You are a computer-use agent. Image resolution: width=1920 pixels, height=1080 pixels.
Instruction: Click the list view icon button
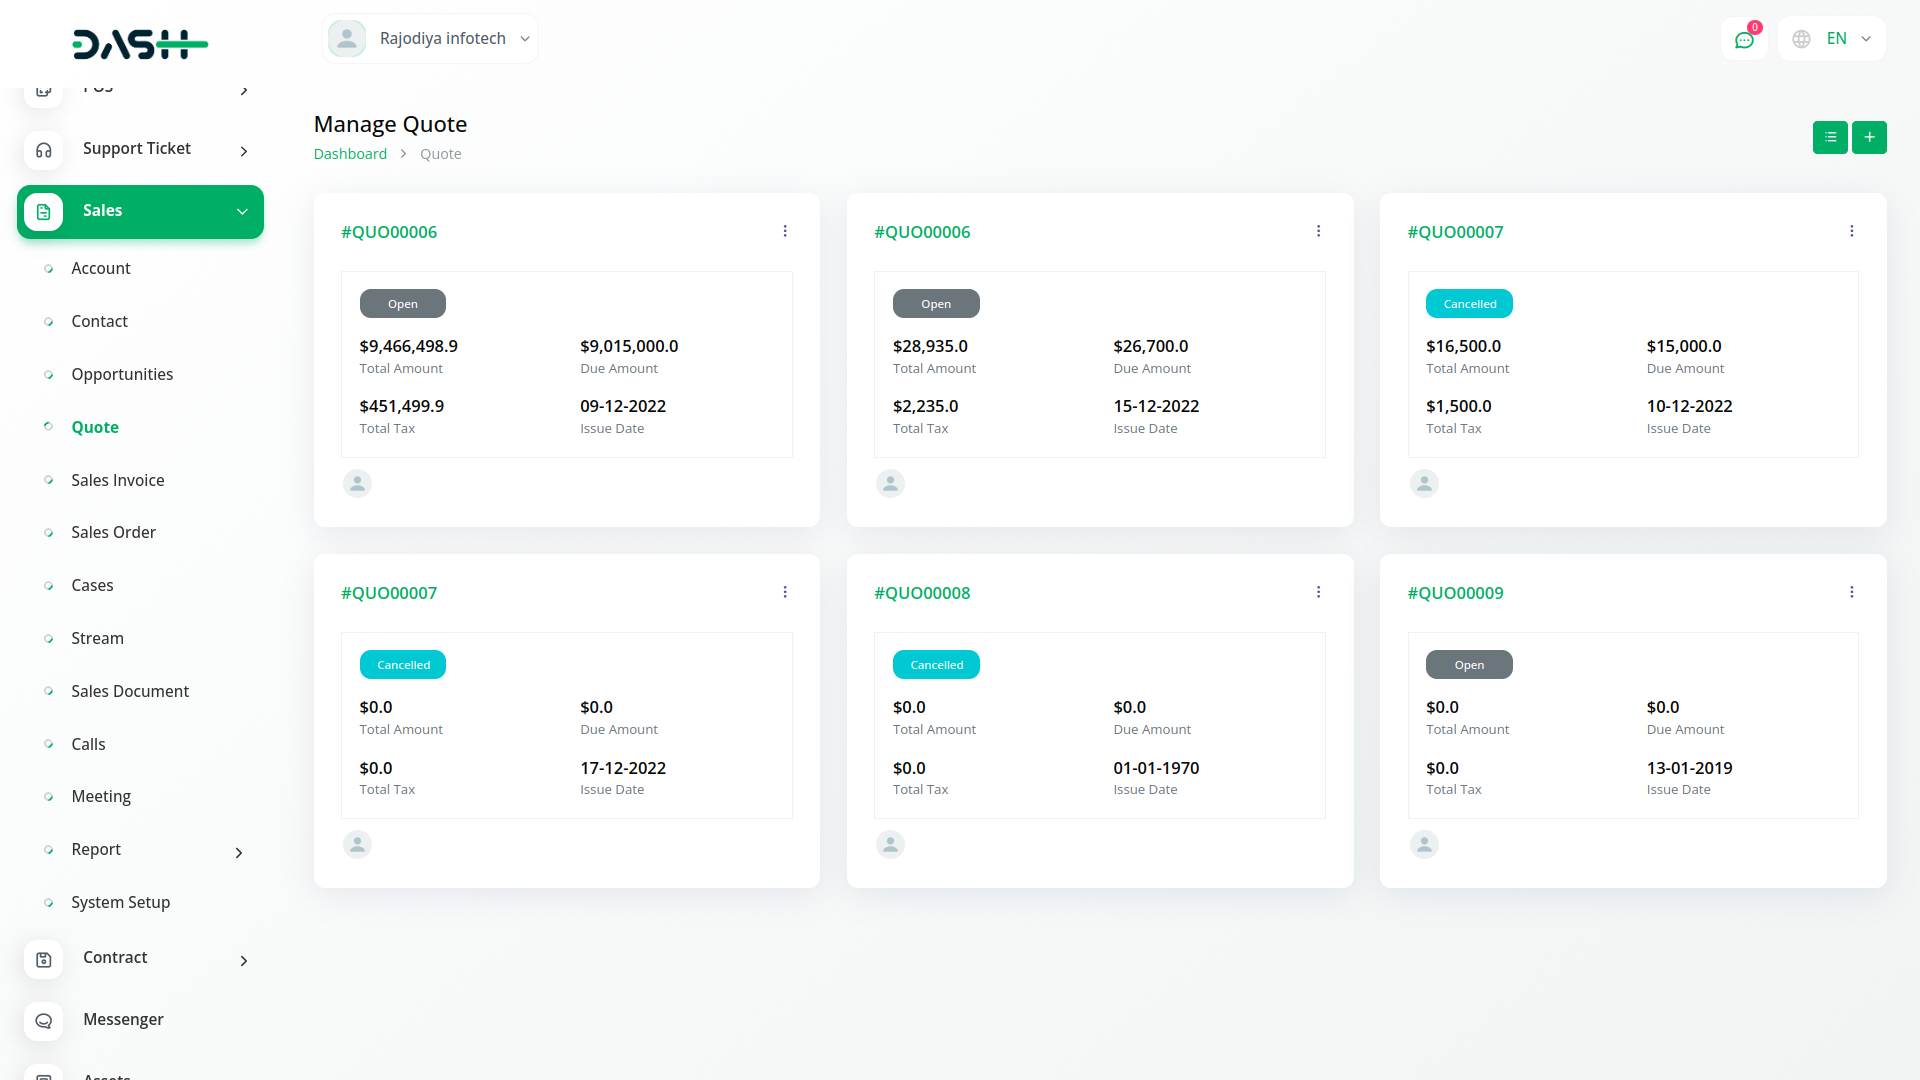1829,137
